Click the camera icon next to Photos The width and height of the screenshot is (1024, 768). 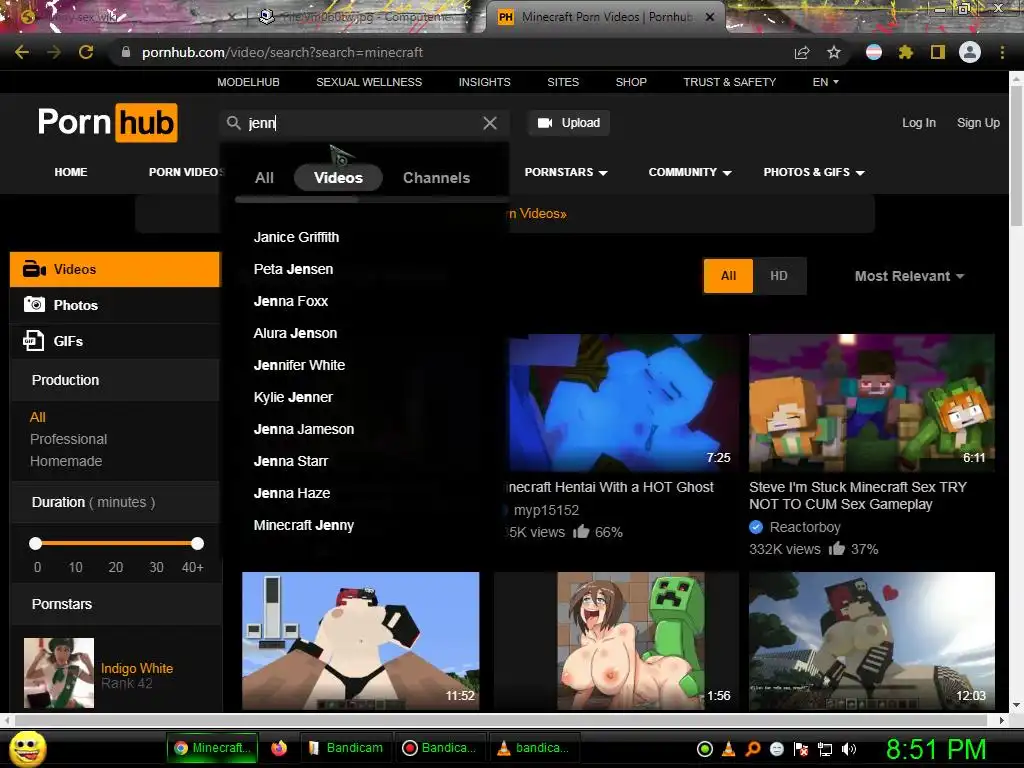click(x=34, y=304)
